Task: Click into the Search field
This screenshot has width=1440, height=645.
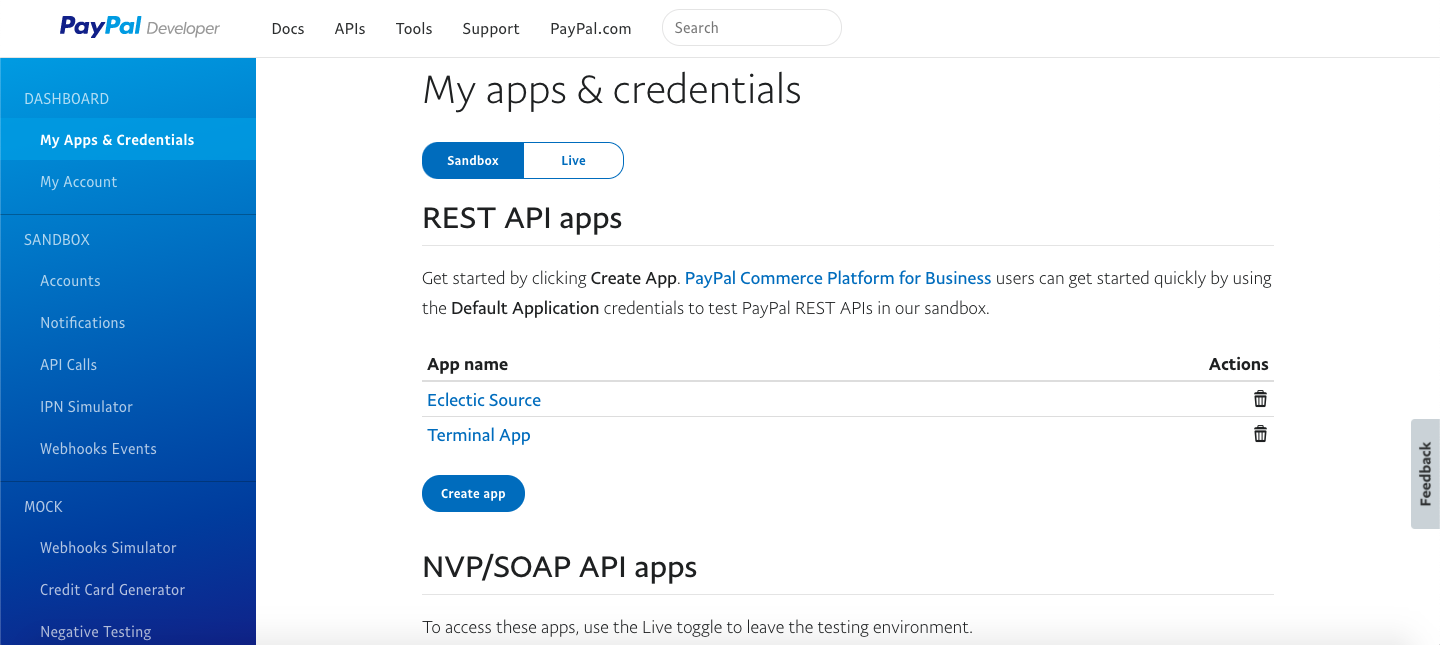Action: 752,28
